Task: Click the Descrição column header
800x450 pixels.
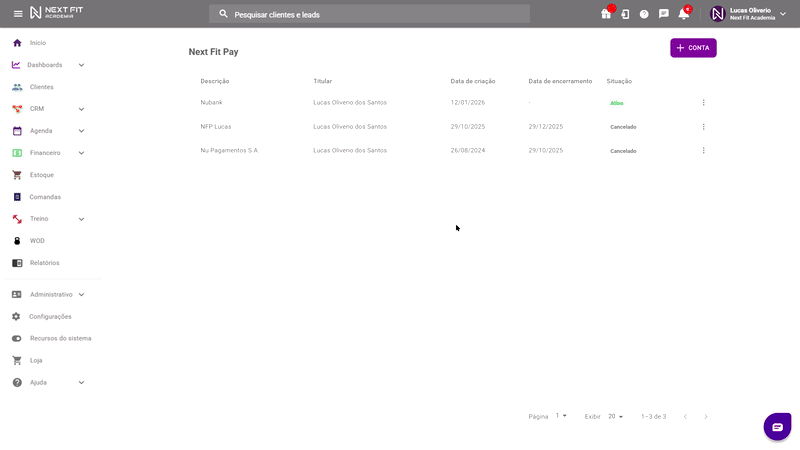Action: point(215,81)
